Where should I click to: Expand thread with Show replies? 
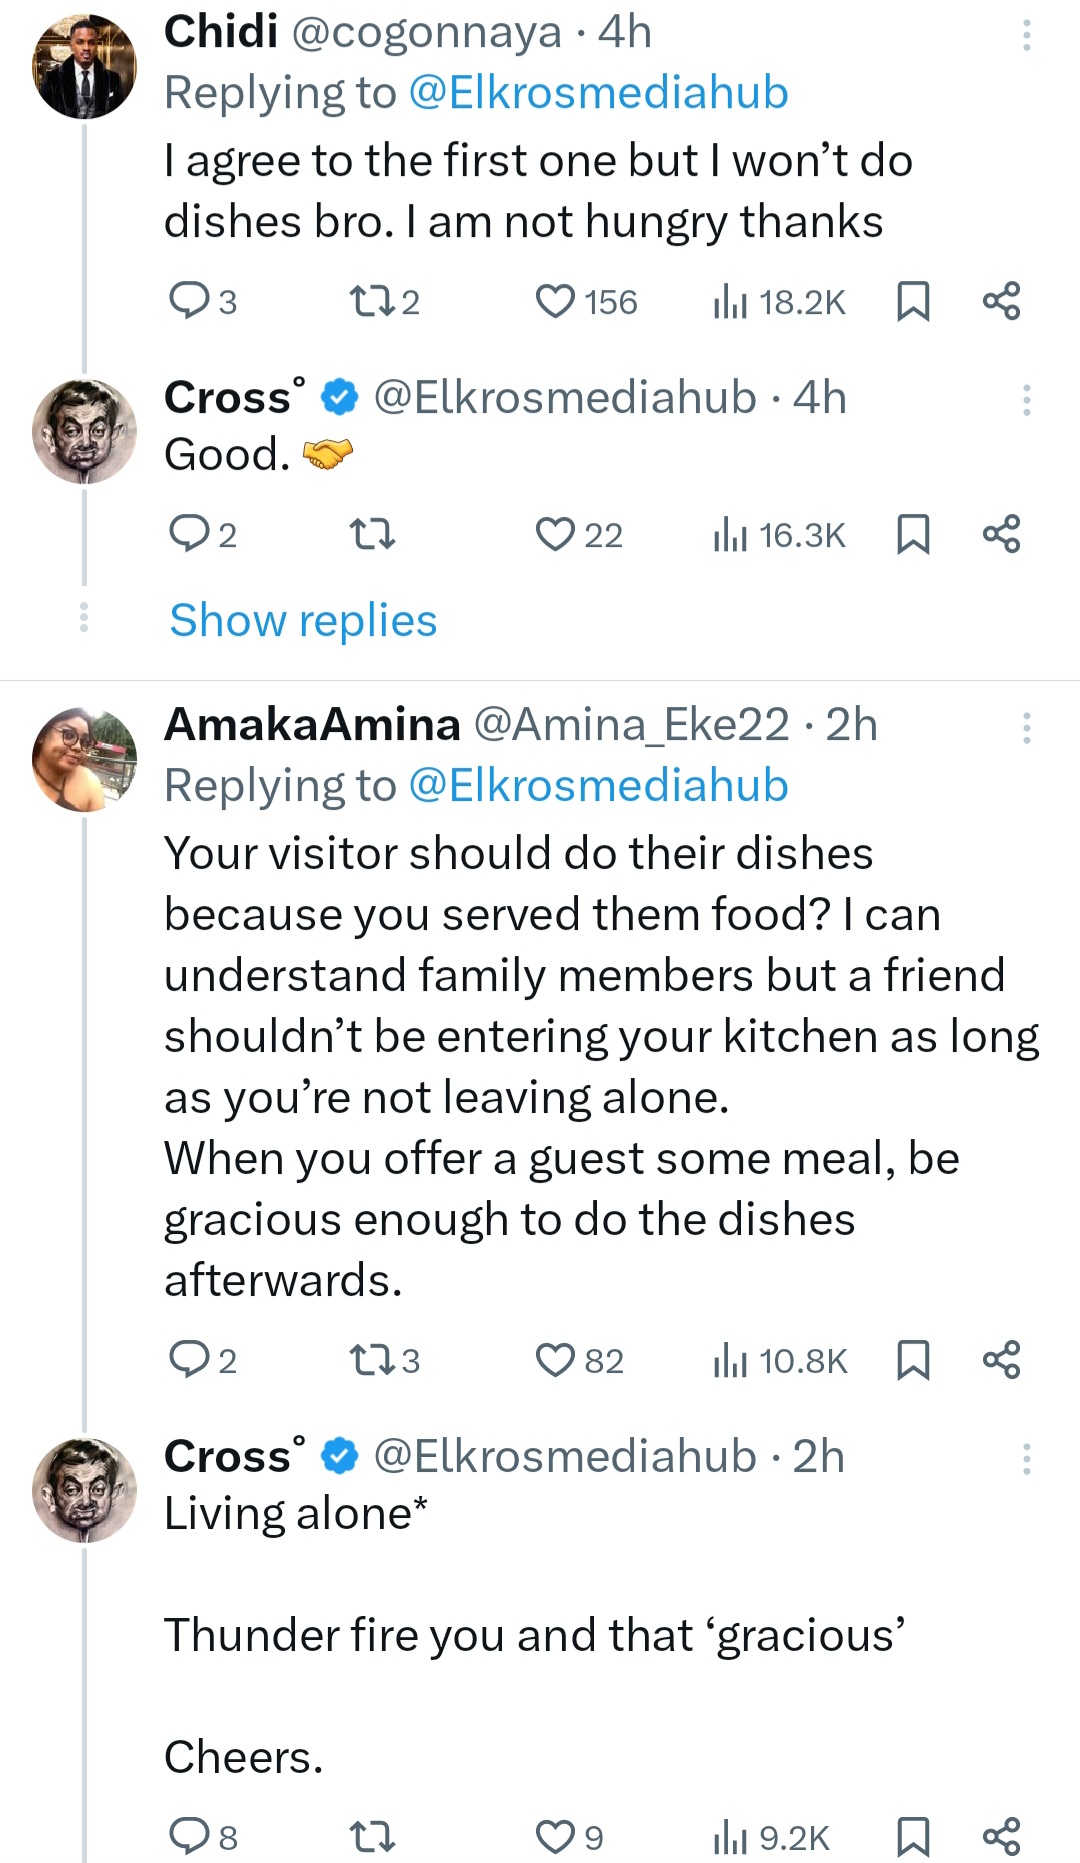[303, 620]
